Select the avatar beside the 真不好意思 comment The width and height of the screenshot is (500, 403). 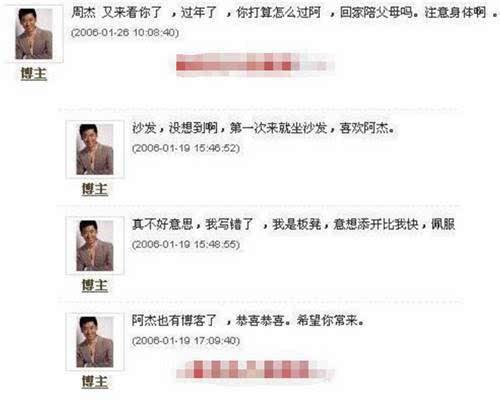95,246
